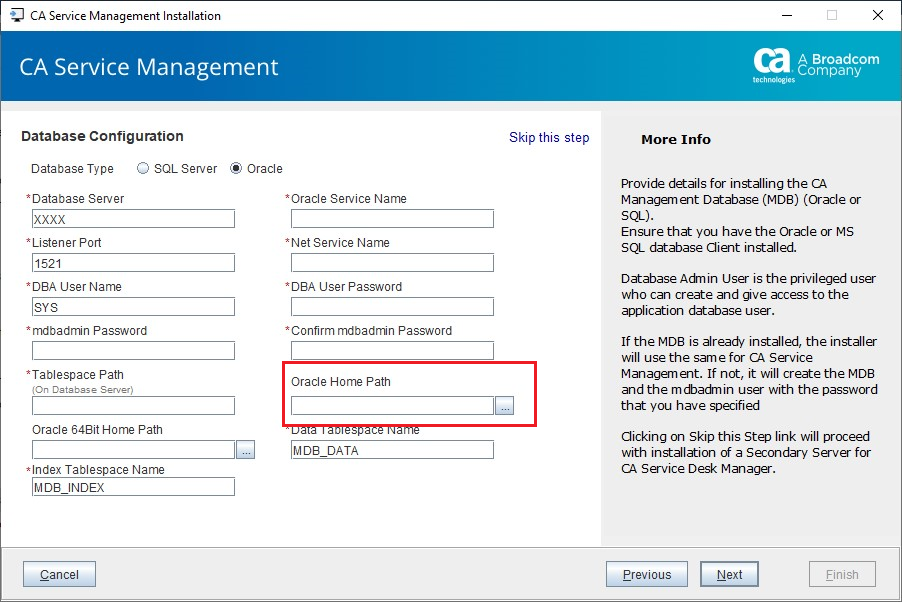
Task: Click into the Listener Port field
Action: [x=133, y=263]
